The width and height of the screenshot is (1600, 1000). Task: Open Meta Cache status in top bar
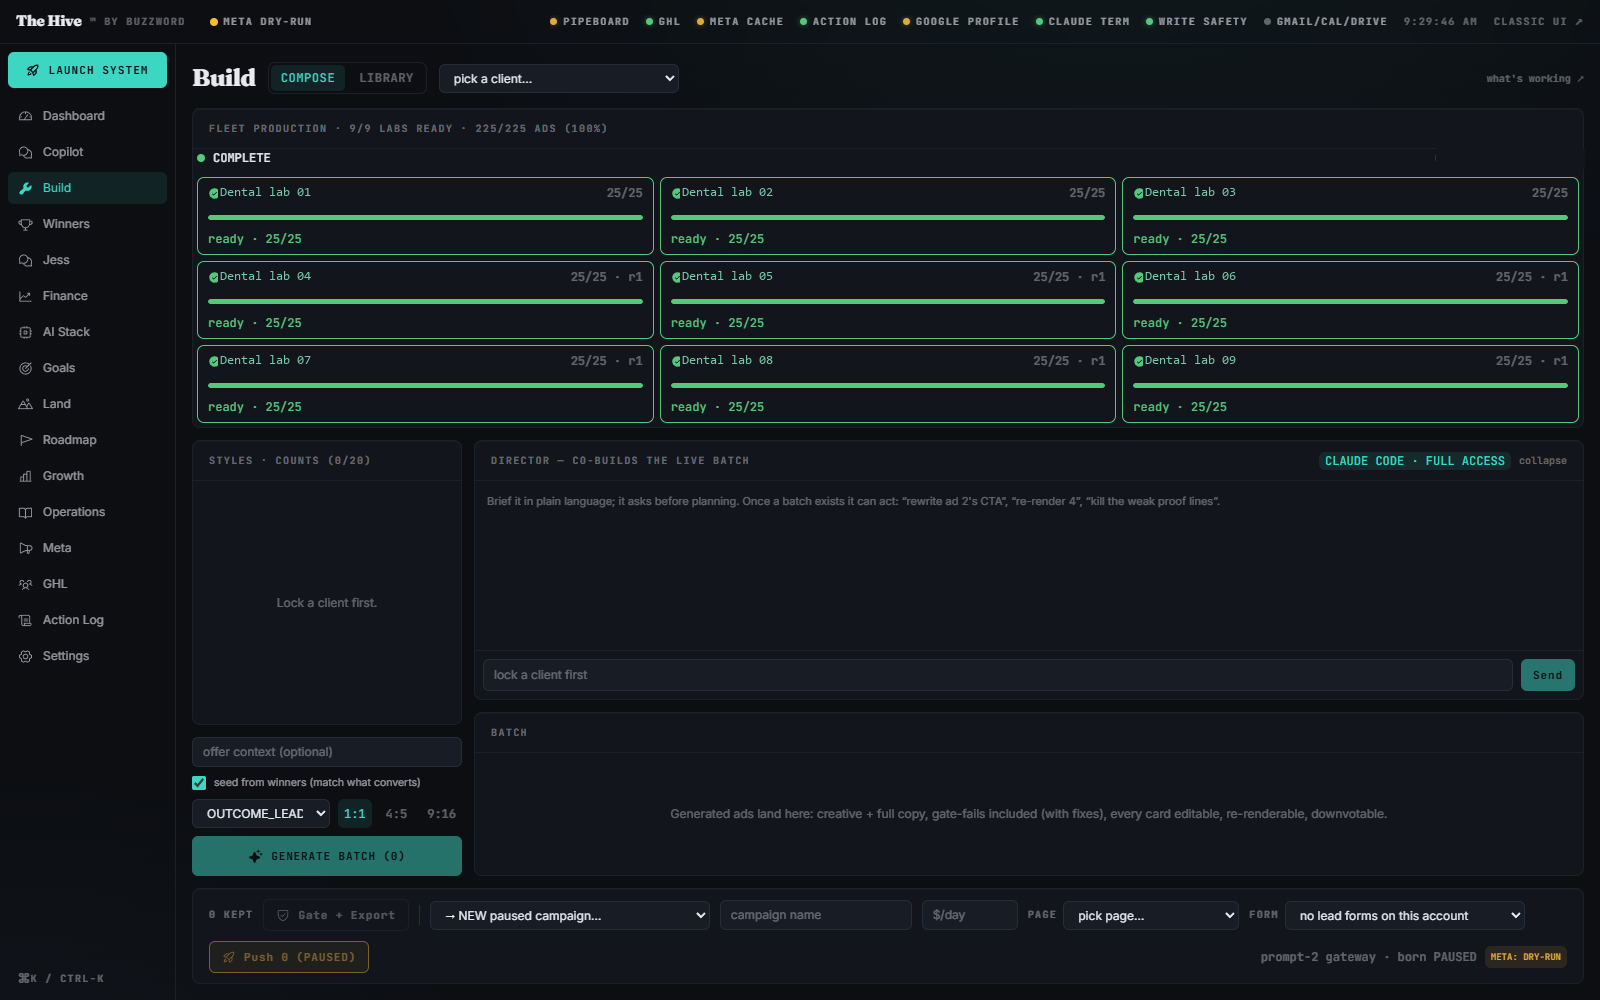[x=740, y=21]
